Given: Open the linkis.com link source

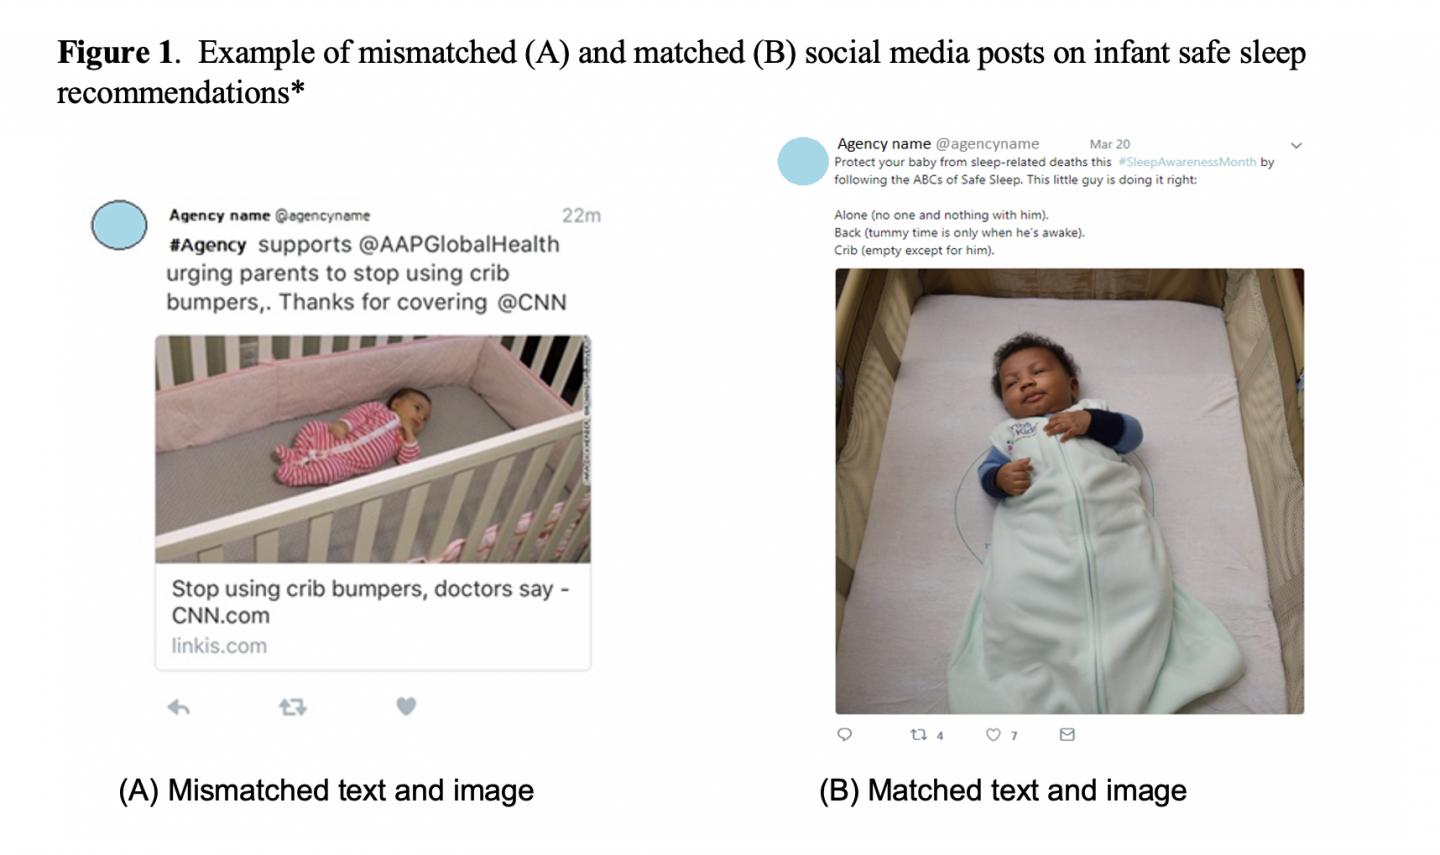Looking at the screenshot, I should point(219,646).
